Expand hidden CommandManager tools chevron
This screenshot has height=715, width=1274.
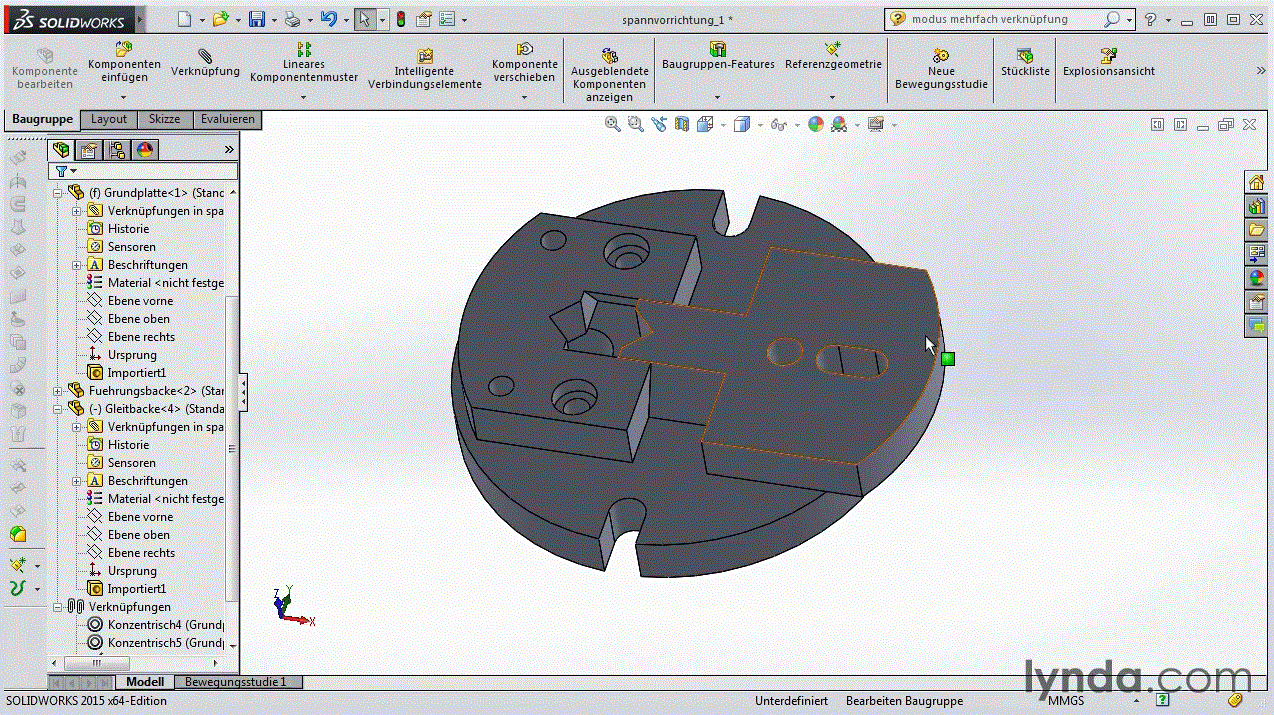[x=1261, y=70]
